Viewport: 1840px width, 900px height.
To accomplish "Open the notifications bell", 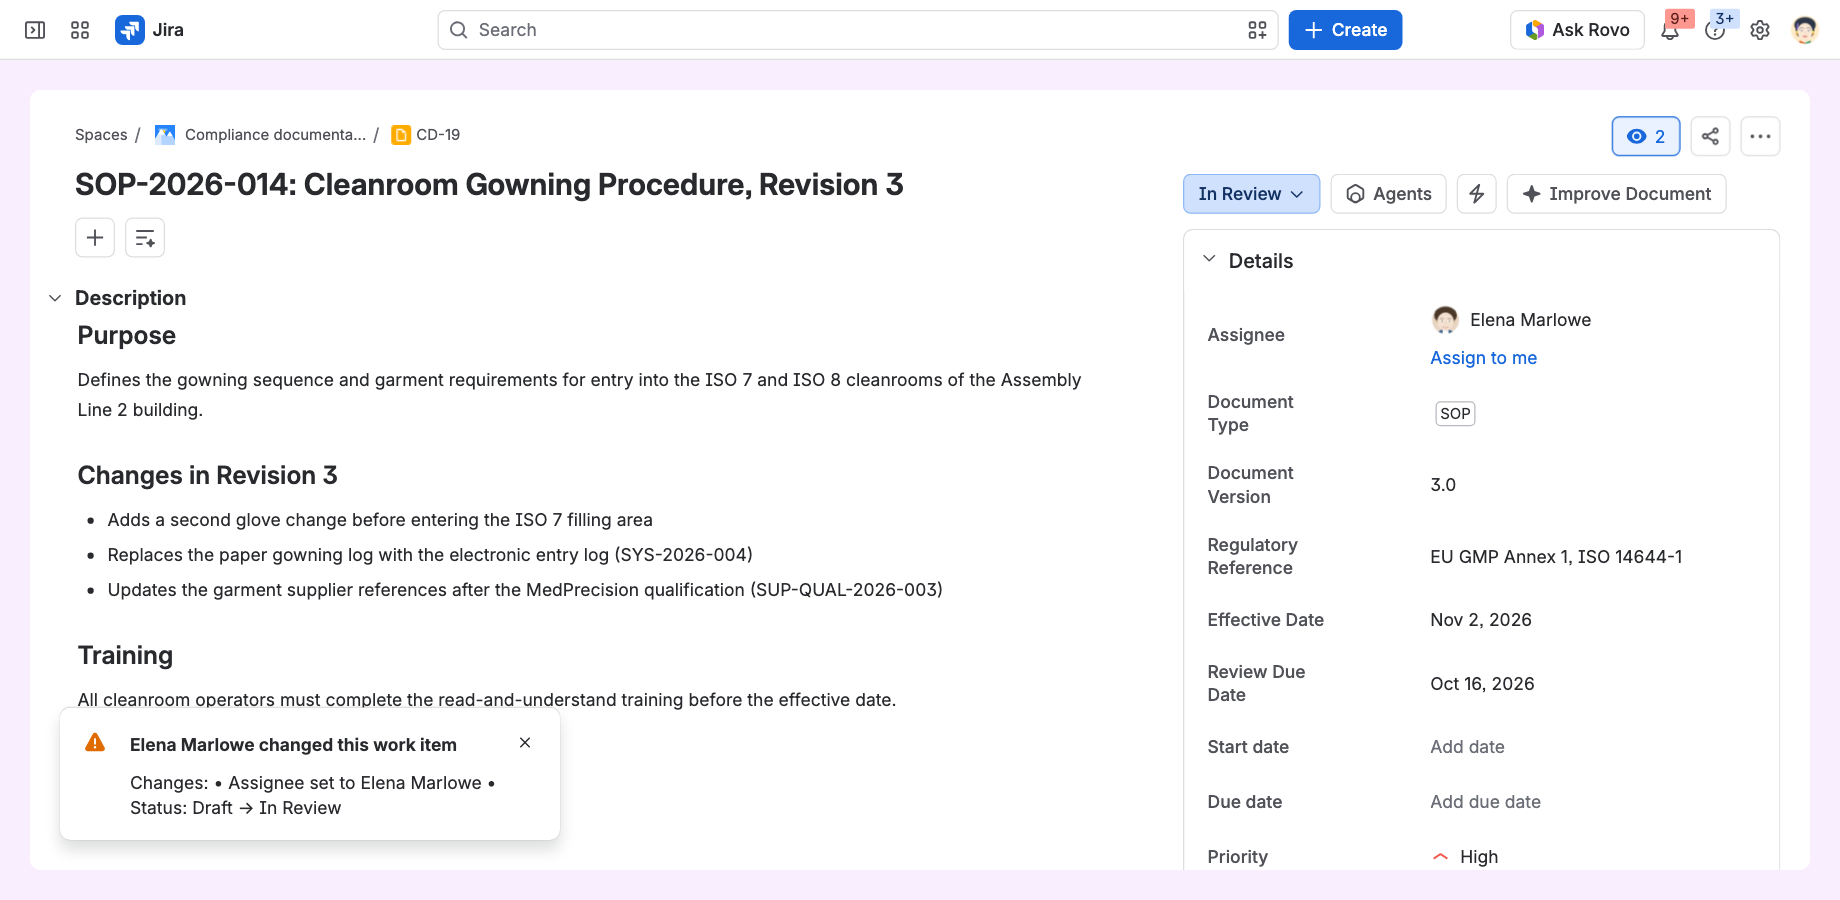I will 1670,30.
